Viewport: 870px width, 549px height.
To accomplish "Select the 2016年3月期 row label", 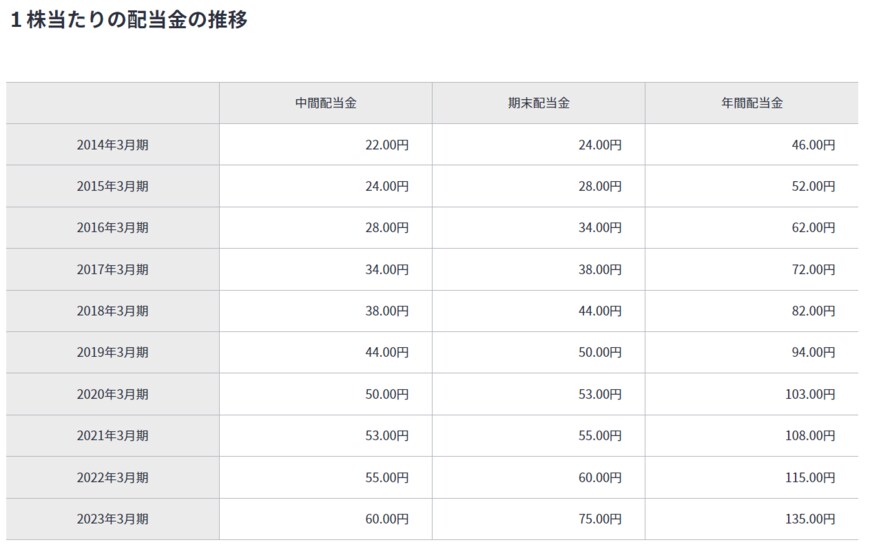I will pyautogui.click(x=113, y=228).
